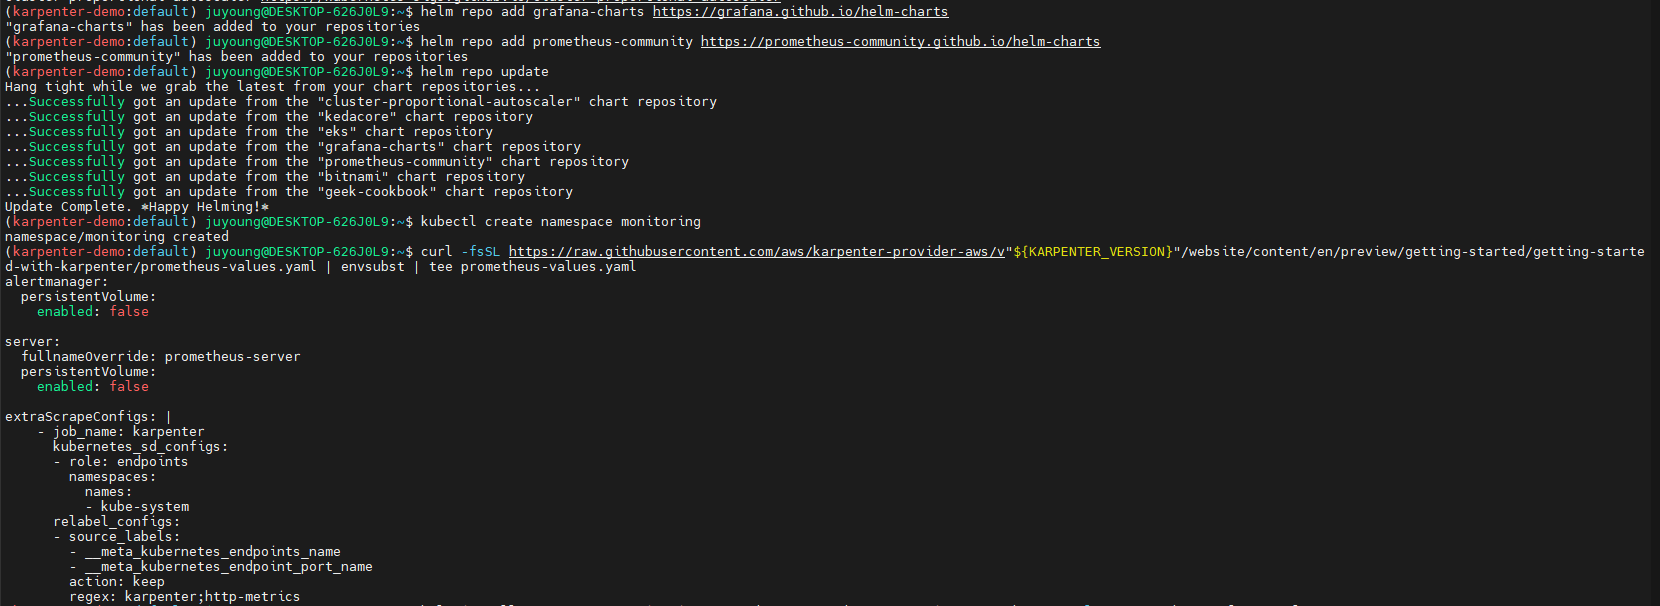The width and height of the screenshot is (1660, 606).
Task: Click the 'namespaces:' YAML key
Action: click(112, 477)
